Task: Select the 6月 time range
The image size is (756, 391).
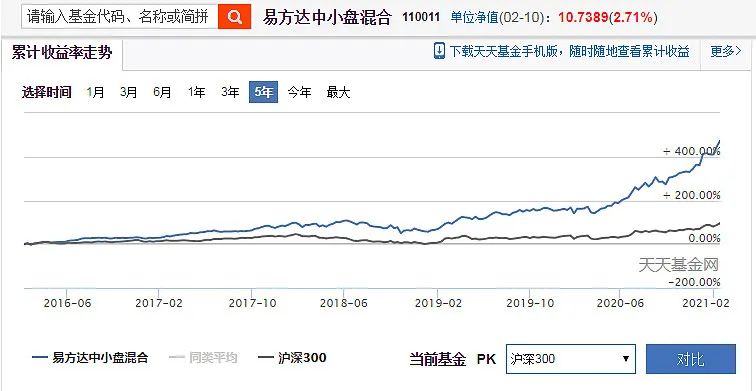Action: pyautogui.click(x=162, y=92)
